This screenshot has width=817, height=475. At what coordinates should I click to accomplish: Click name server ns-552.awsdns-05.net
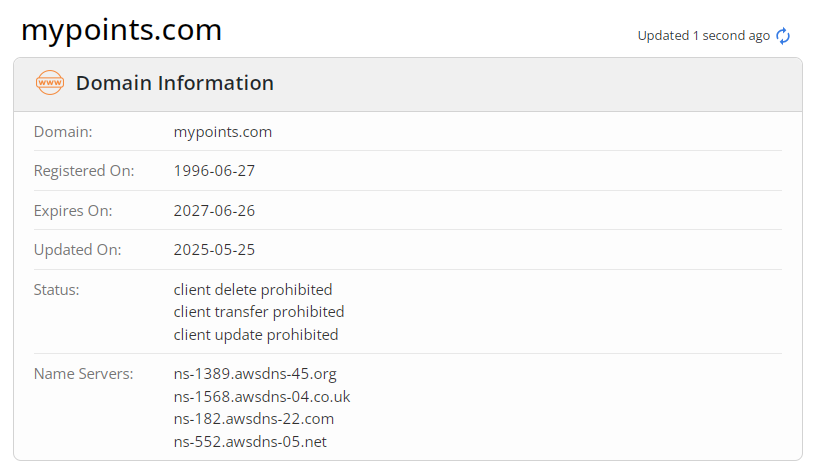[250, 441]
